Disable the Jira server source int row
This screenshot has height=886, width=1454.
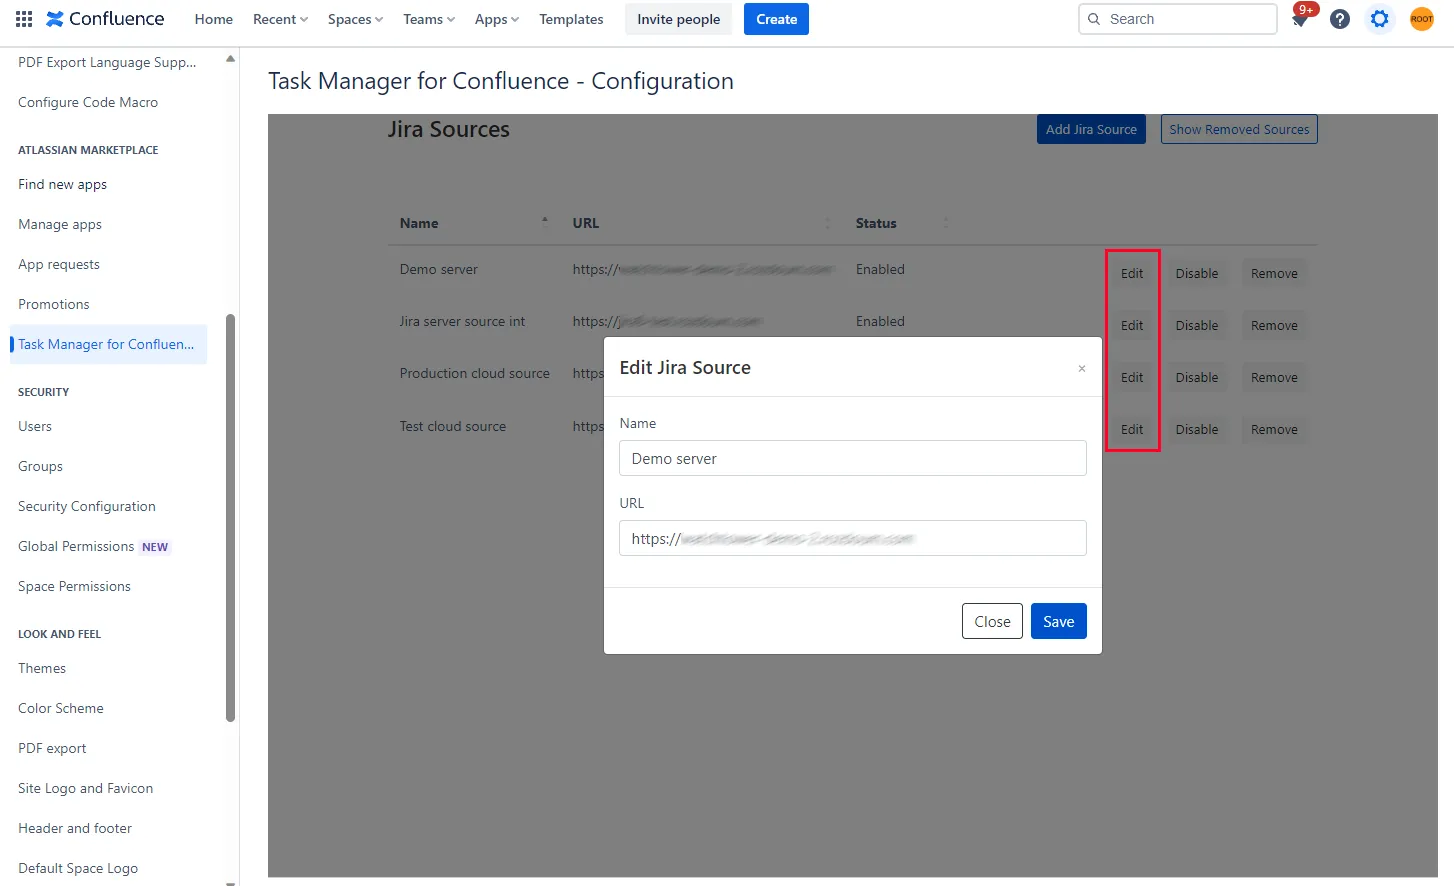[x=1197, y=325]
